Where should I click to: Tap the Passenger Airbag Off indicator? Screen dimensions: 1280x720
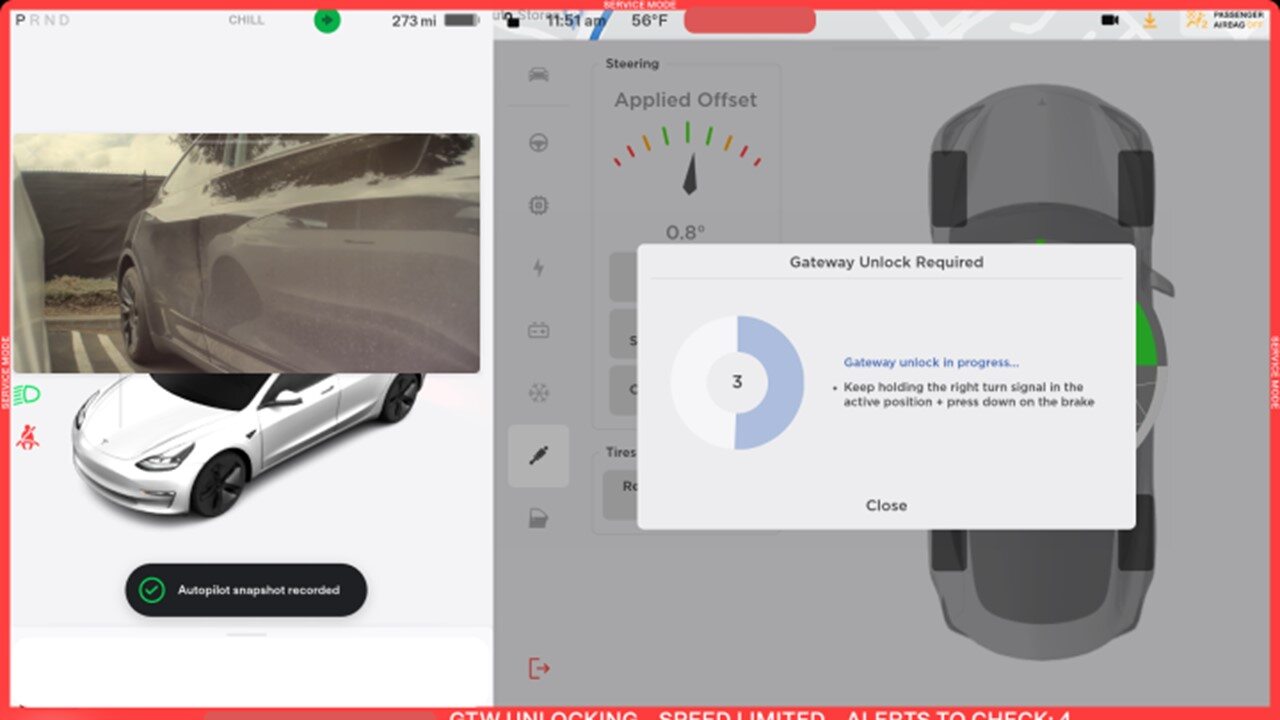(1224, 20)
